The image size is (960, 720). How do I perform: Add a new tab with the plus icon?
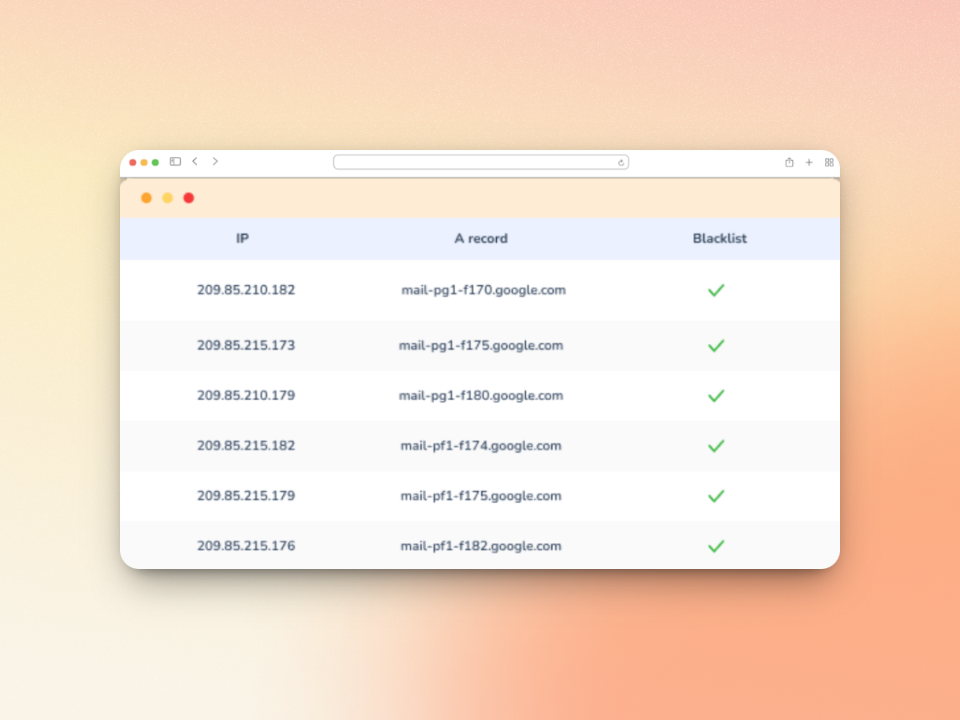pyautogui.click(x=809, y=162)
